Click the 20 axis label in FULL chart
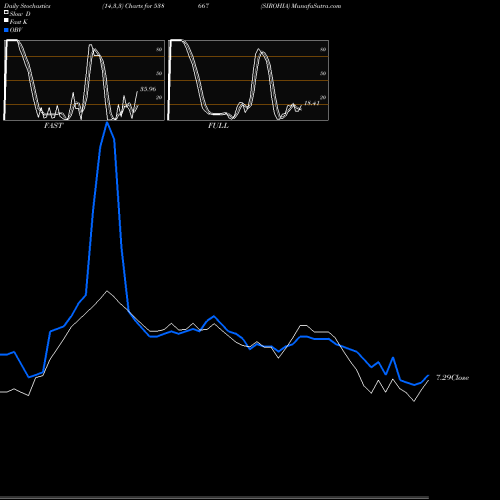Image resolution: width=500 pixels, height=500 pixels. (x=323, y=97)
